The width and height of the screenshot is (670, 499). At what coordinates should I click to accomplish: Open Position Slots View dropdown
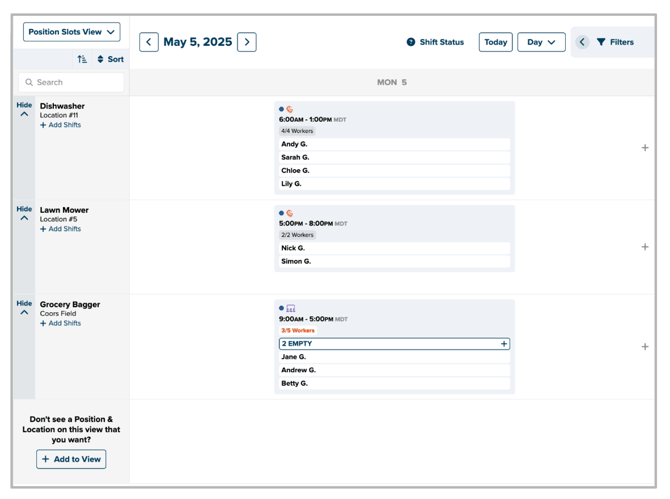point(71,32)
